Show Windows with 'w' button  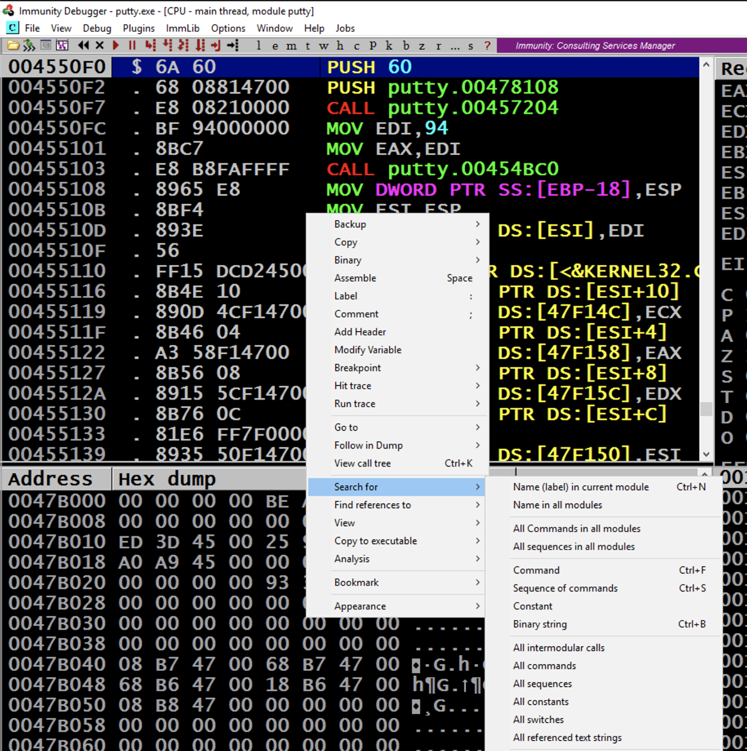click(x=324, y=46)
